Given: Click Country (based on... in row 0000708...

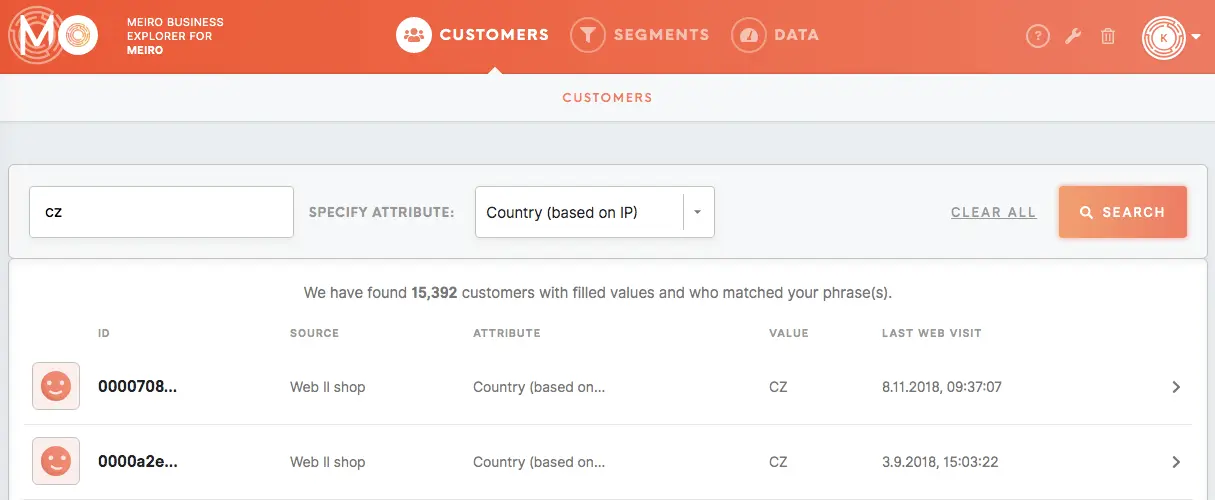Looking at the screenshot, I should click(x=539, y=387).
